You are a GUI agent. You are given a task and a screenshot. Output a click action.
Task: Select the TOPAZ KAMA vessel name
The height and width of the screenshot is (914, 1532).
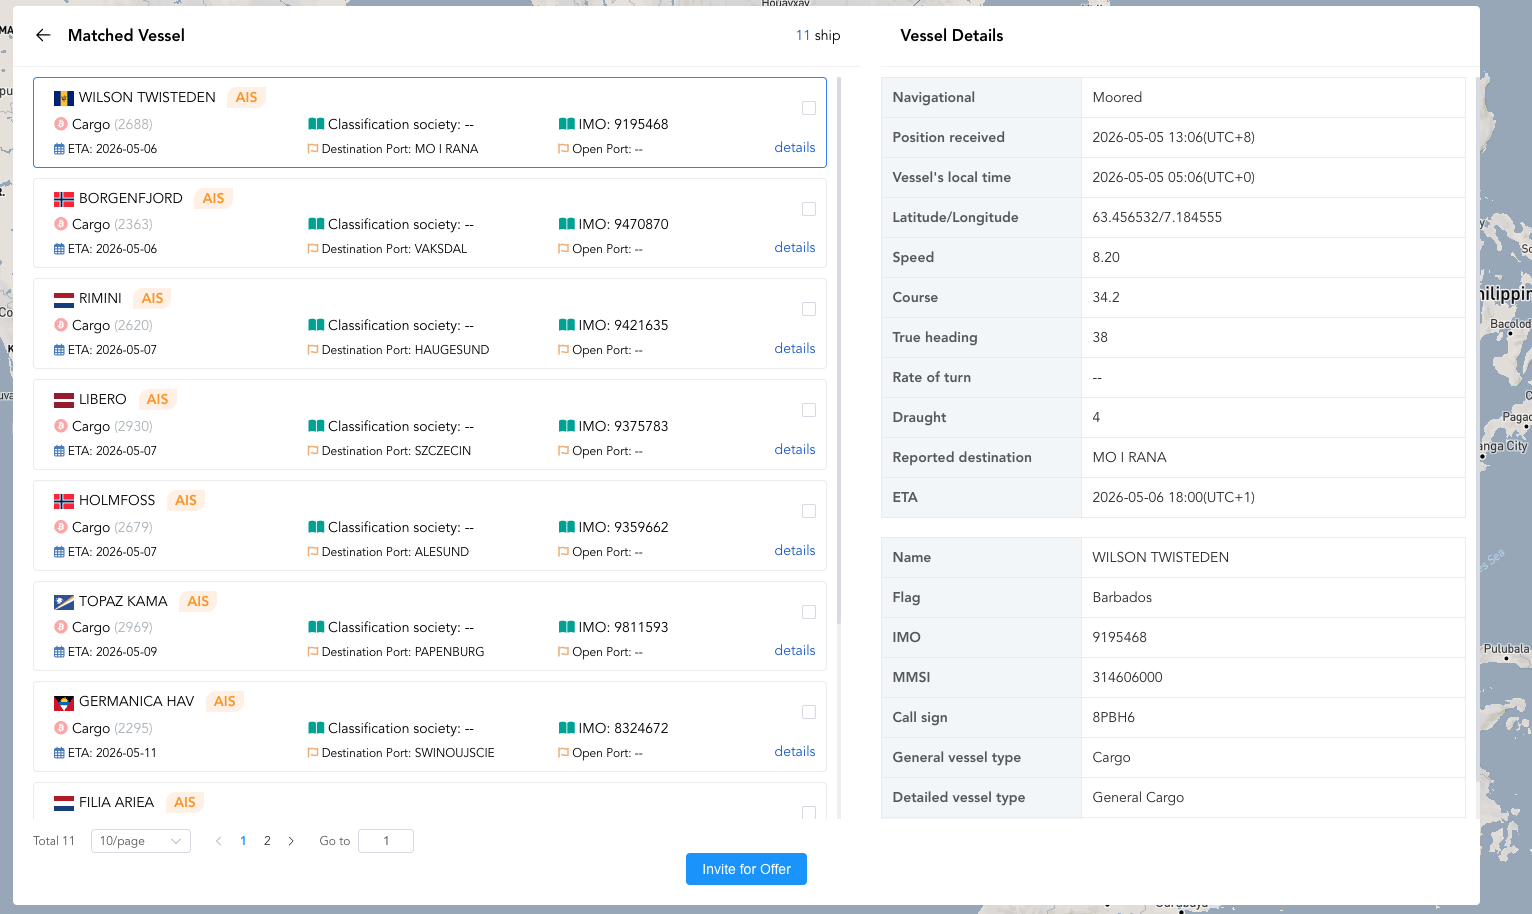(123, 601)
